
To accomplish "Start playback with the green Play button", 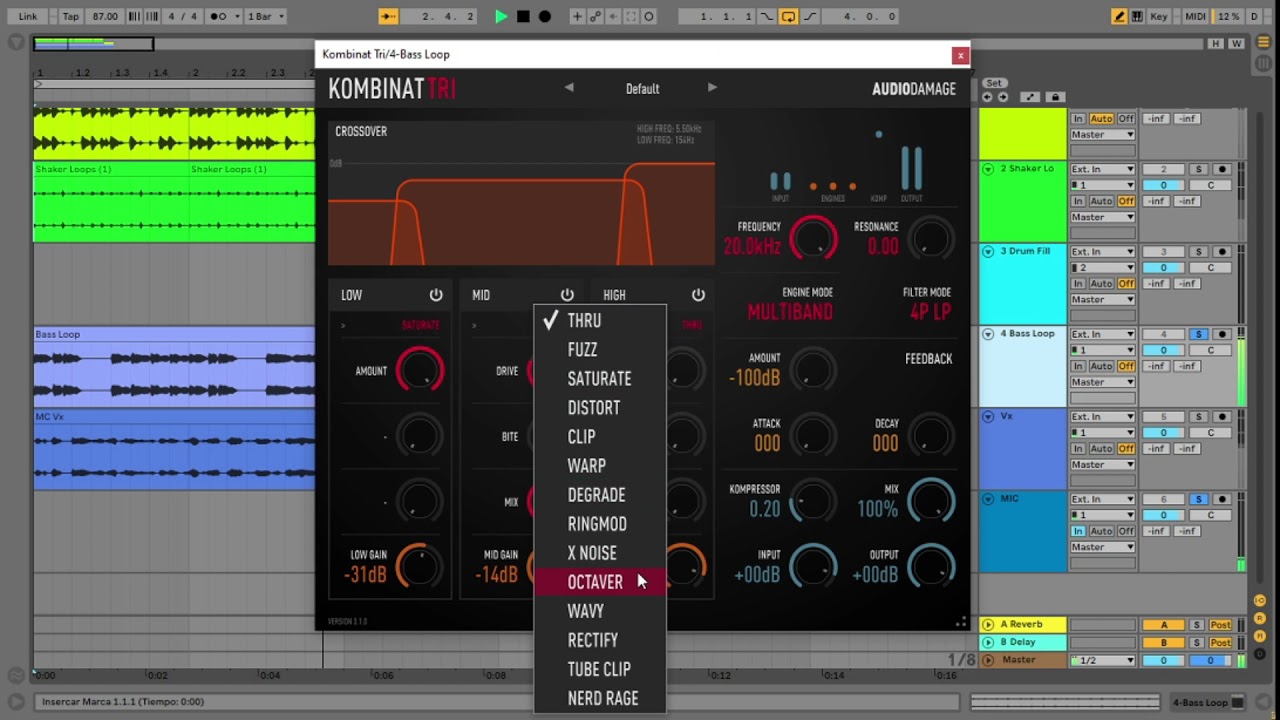I will click(501, 16).
